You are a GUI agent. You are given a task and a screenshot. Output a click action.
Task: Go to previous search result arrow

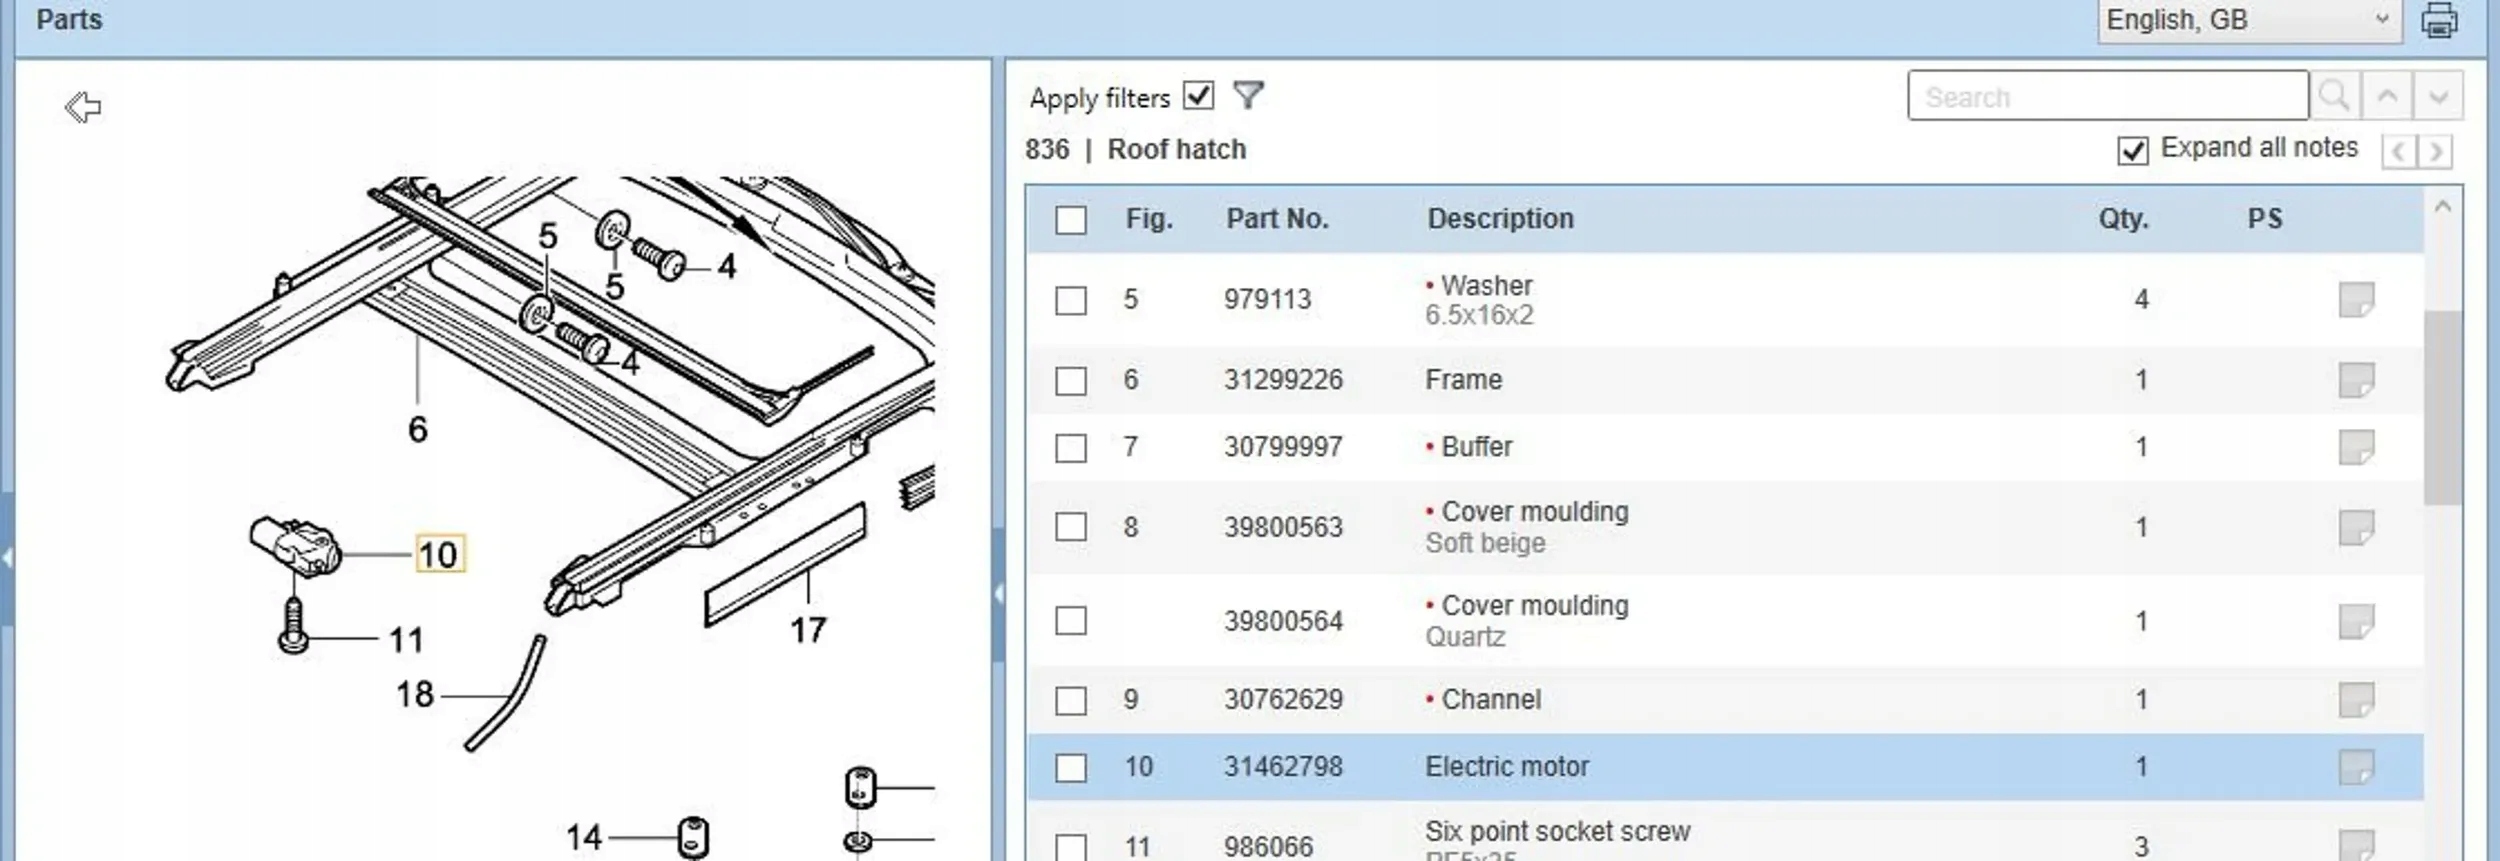[x=2387, y=96]
